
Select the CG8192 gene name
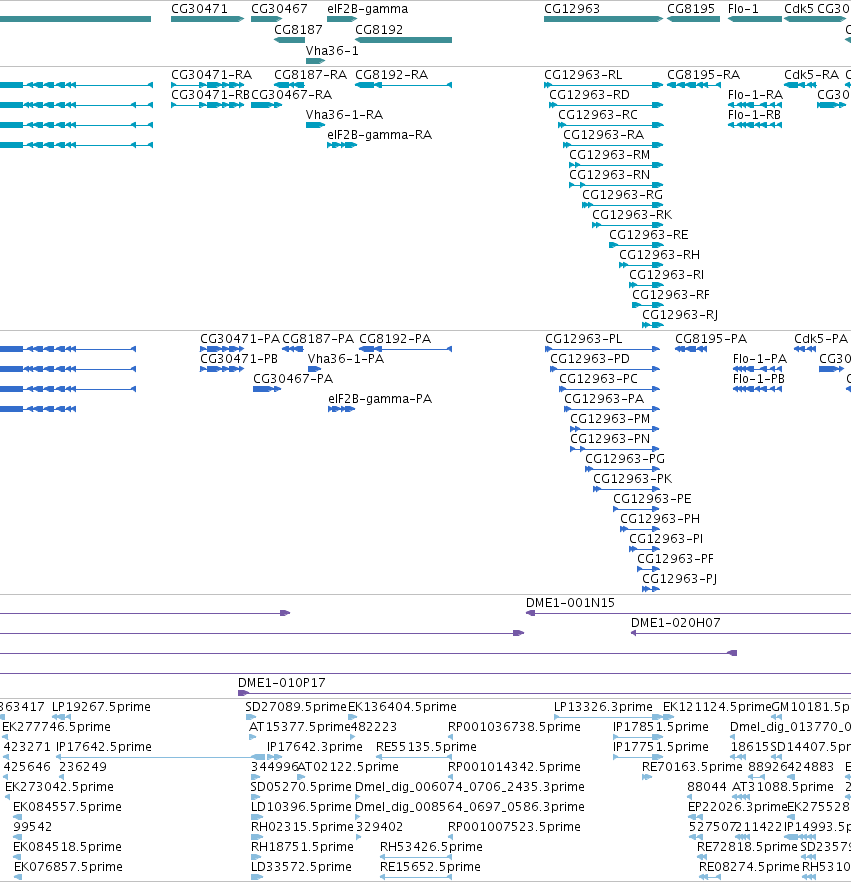click(x=379, y=30)
